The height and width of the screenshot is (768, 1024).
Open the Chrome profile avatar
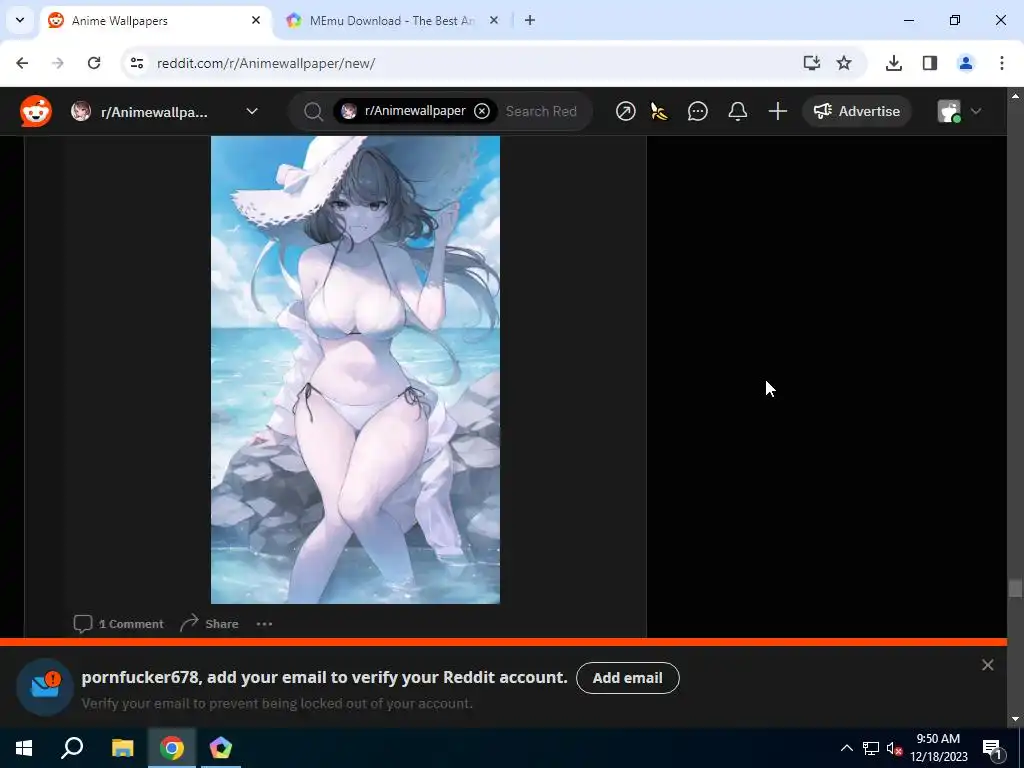[x=965, y=63]
